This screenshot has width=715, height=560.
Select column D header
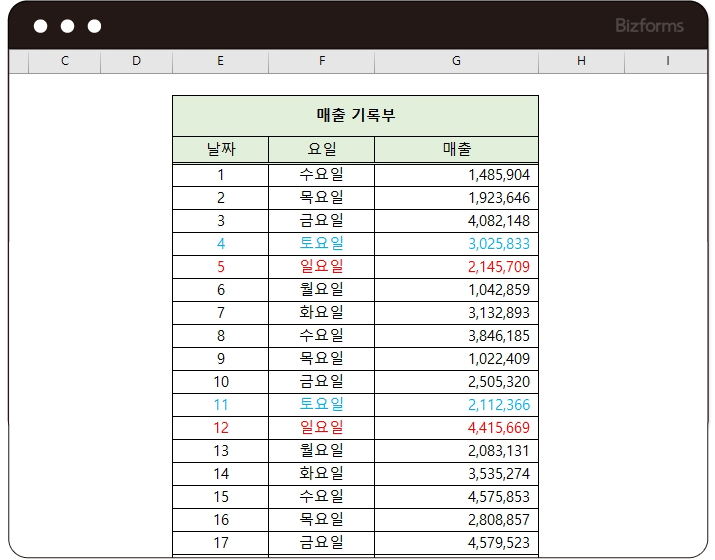[x=136, y=61]
